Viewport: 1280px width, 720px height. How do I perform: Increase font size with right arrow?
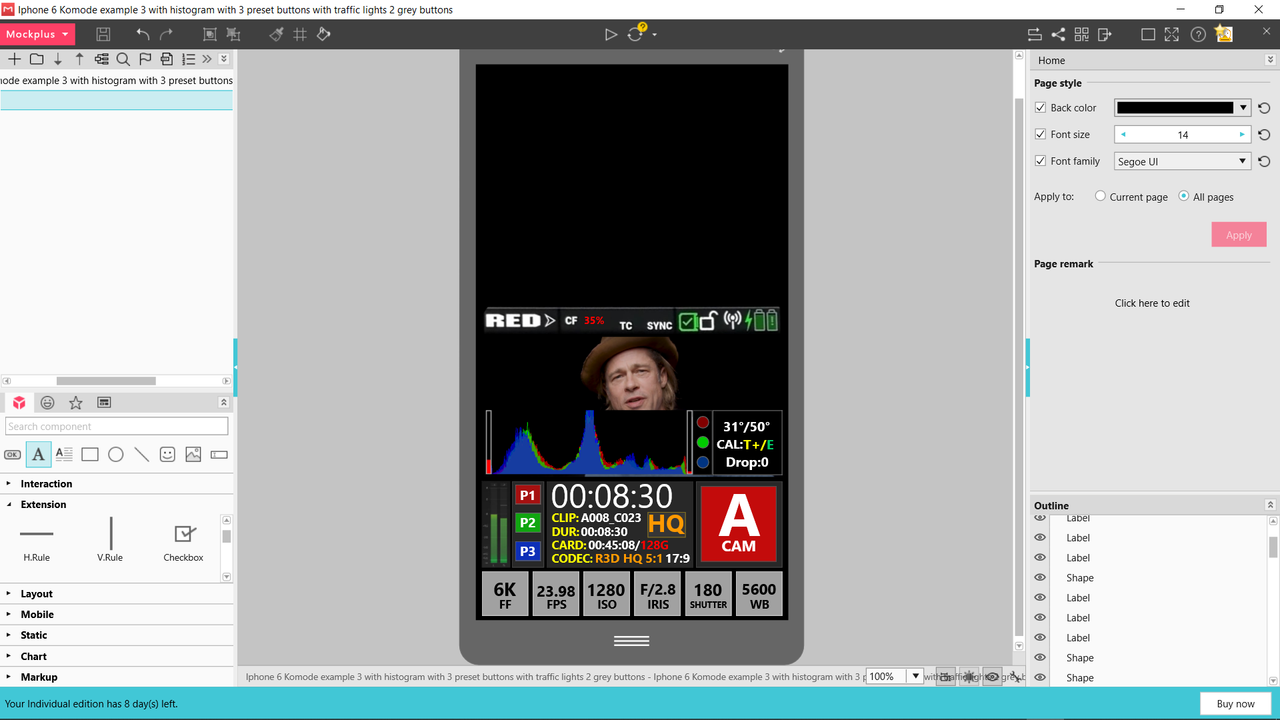1242,134
